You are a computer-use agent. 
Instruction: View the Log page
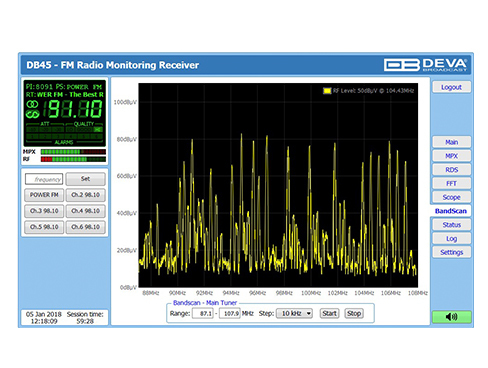pyautogui.click(x=452, y=238)
